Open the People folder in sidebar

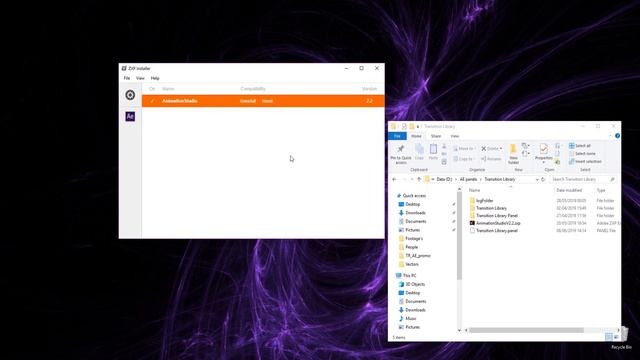(411, 247)
